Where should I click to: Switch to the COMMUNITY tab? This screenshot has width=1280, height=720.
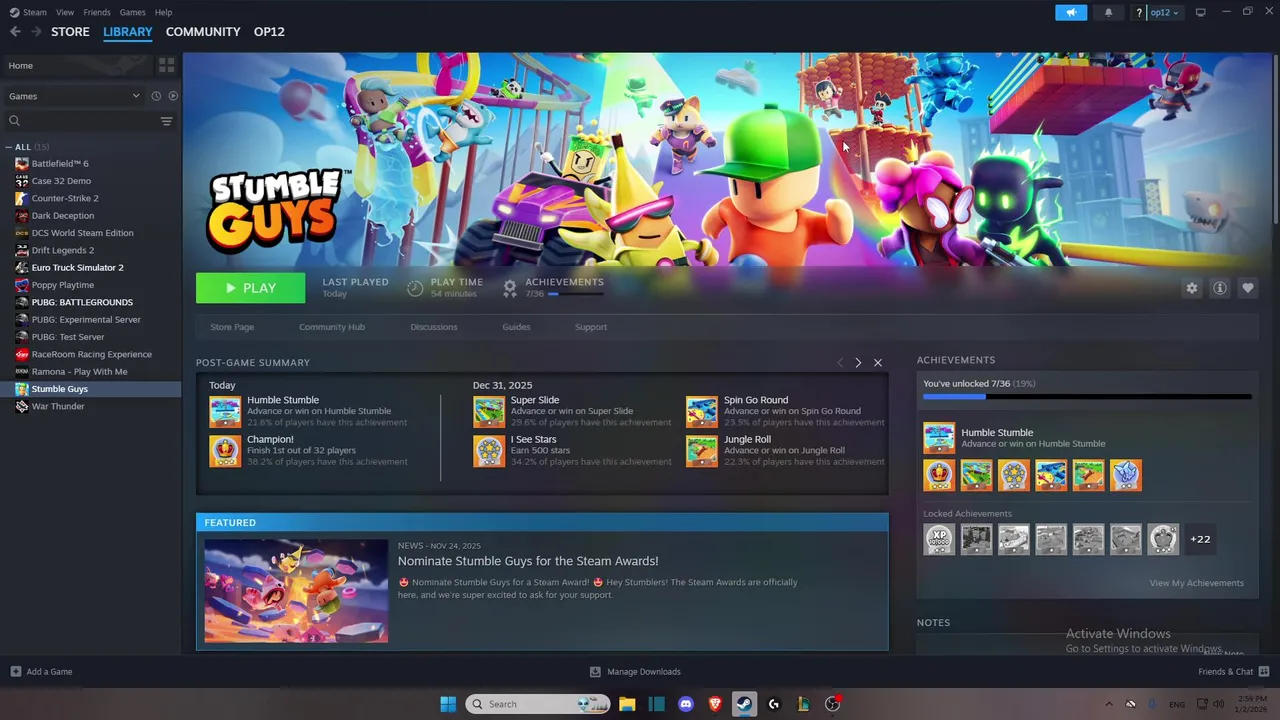click(x=203, y=32)
